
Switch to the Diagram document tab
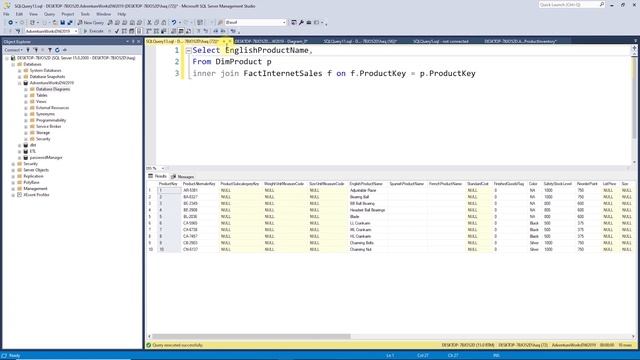click(x=271, y=41)
